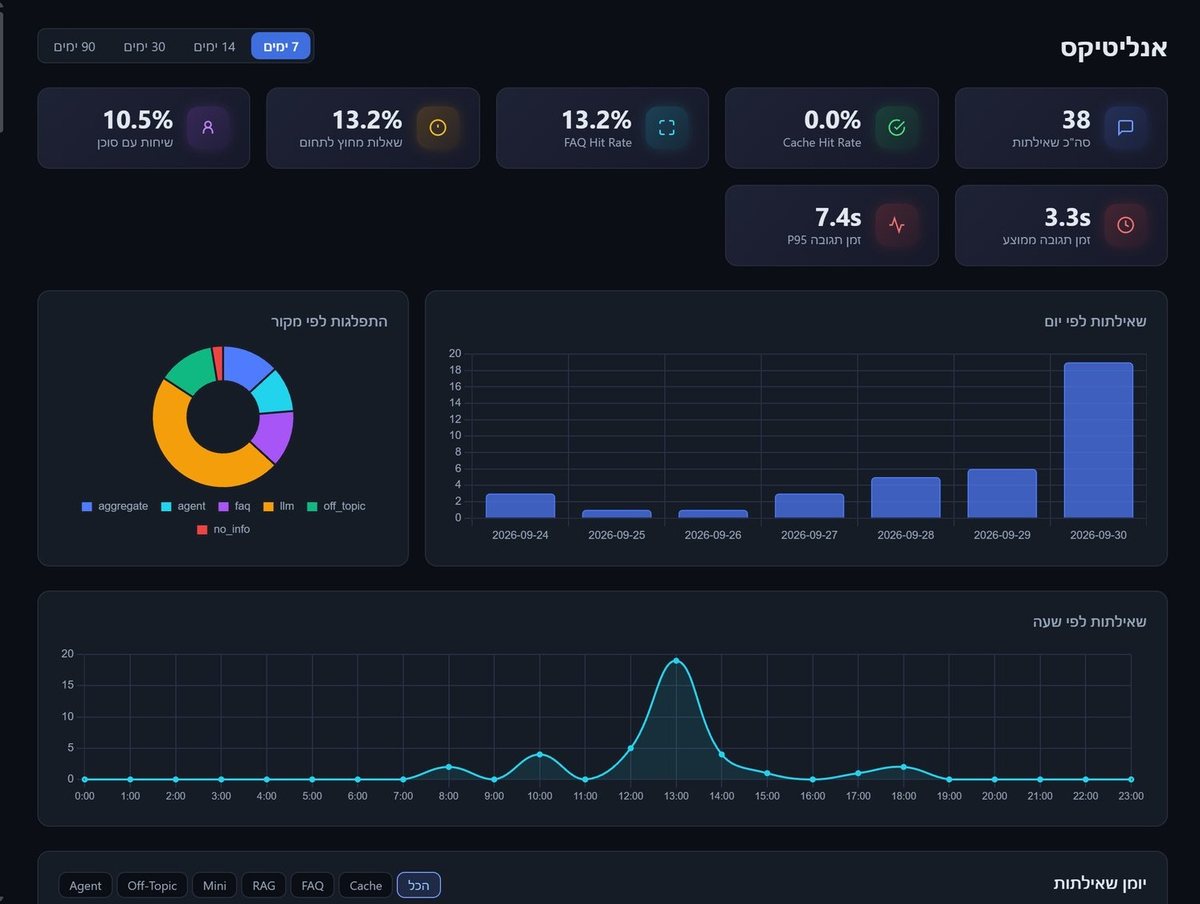Select the הכל filter chip

(419, 885)
